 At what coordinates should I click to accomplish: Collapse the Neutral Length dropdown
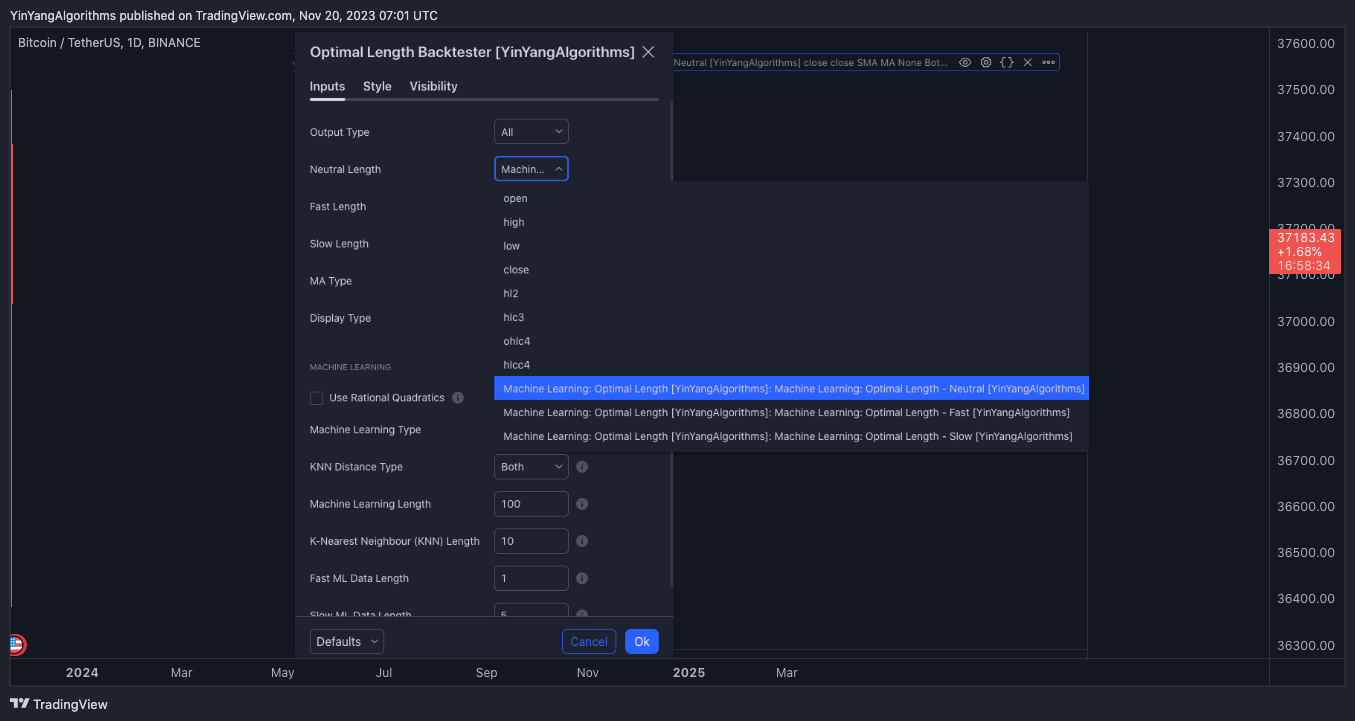531,169
